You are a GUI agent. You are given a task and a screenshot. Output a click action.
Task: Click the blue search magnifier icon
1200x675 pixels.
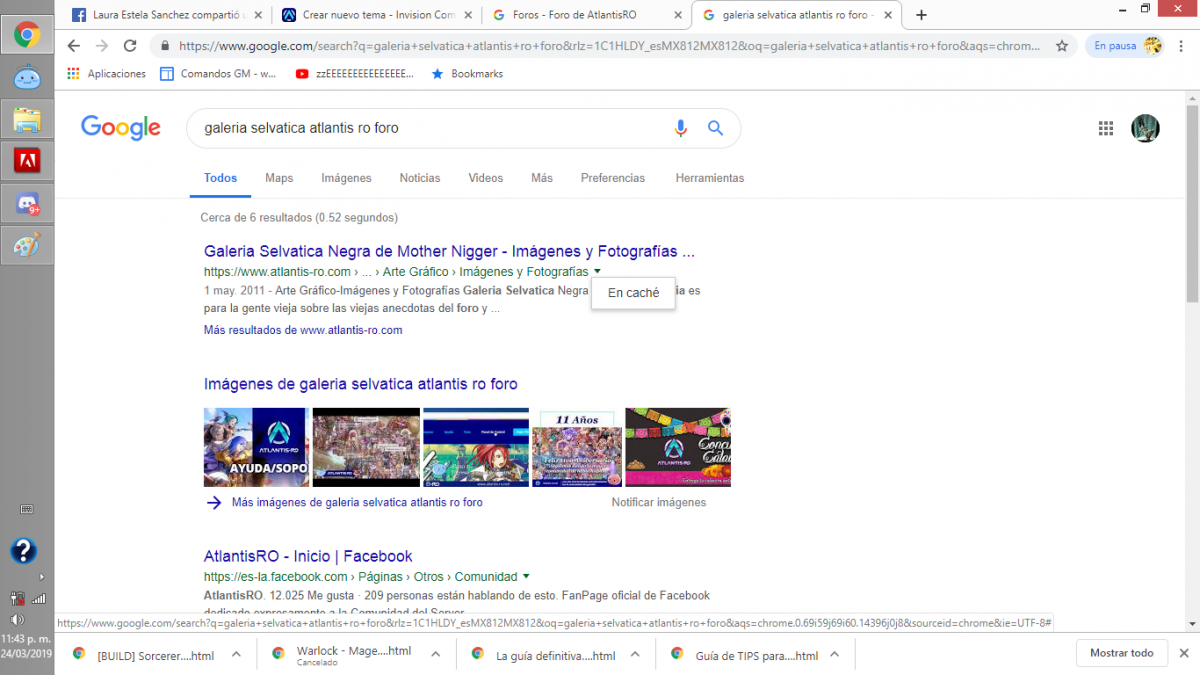pos(715,128)
